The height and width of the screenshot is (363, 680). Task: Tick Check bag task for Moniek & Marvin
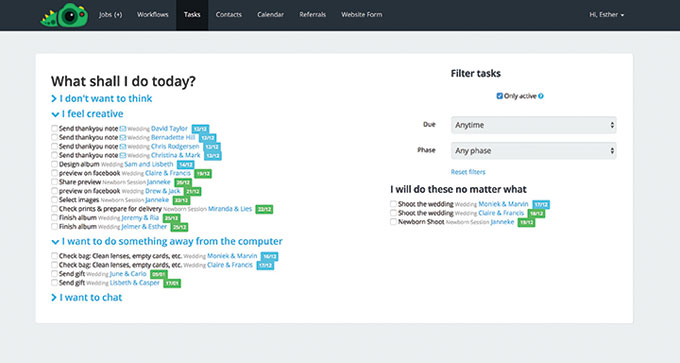(x=54, y=256)
